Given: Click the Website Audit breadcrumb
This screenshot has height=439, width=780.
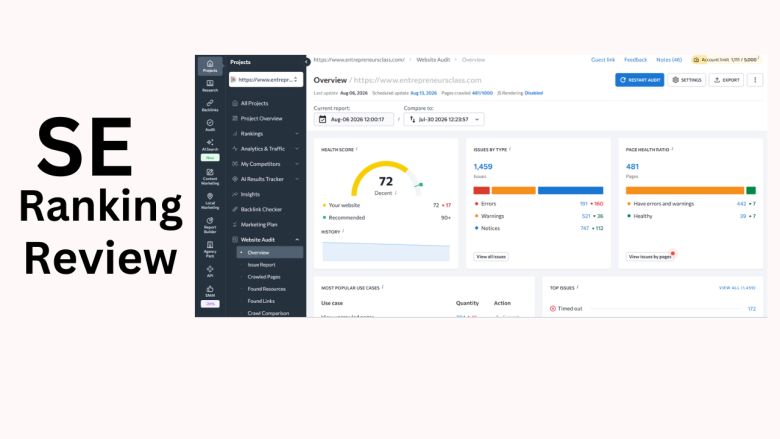Looking at the screenshot, I should coord(433,60).
